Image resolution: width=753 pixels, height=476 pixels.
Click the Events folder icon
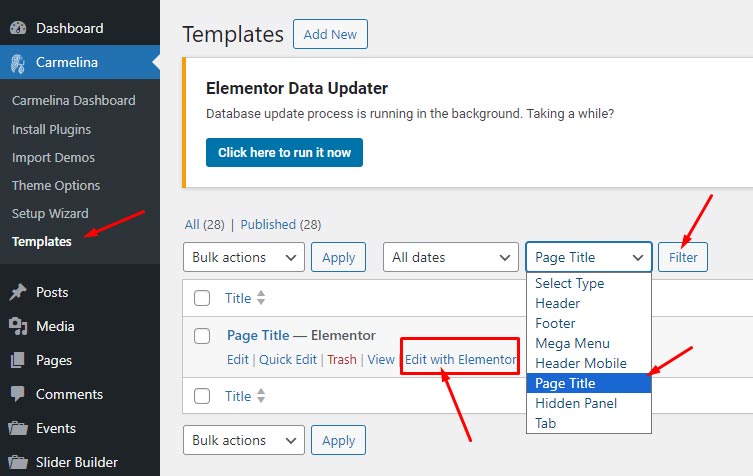point(18,428)
